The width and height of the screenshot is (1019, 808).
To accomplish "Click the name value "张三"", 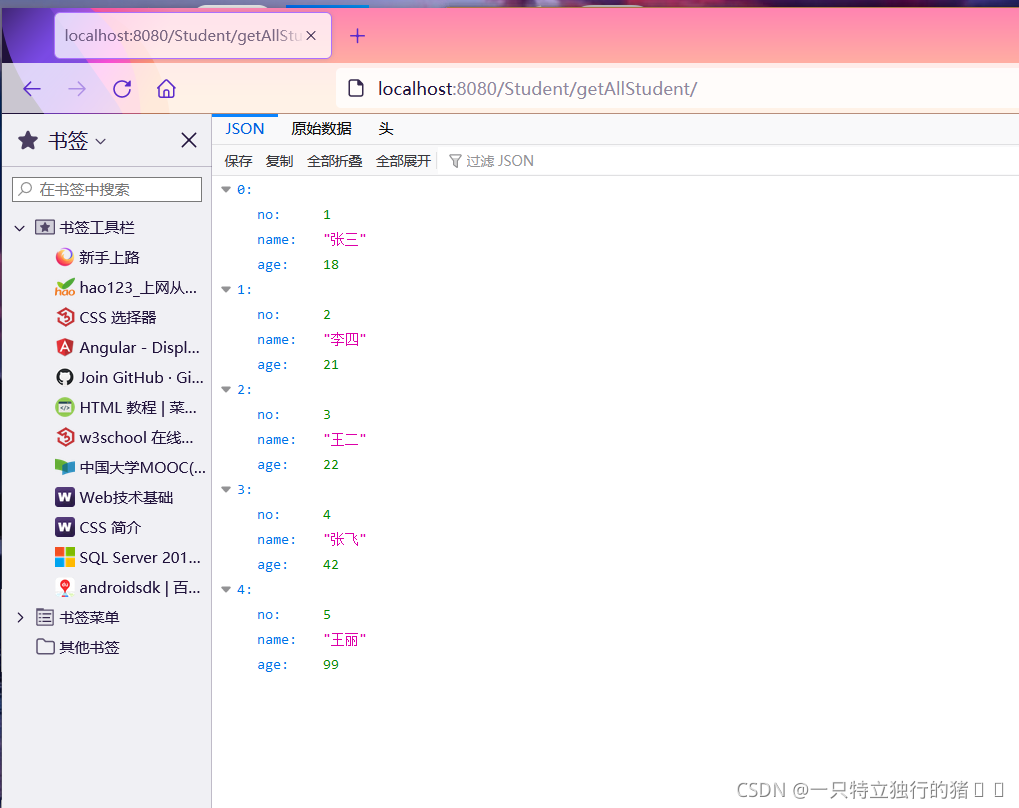I will [x=344, y=240].
